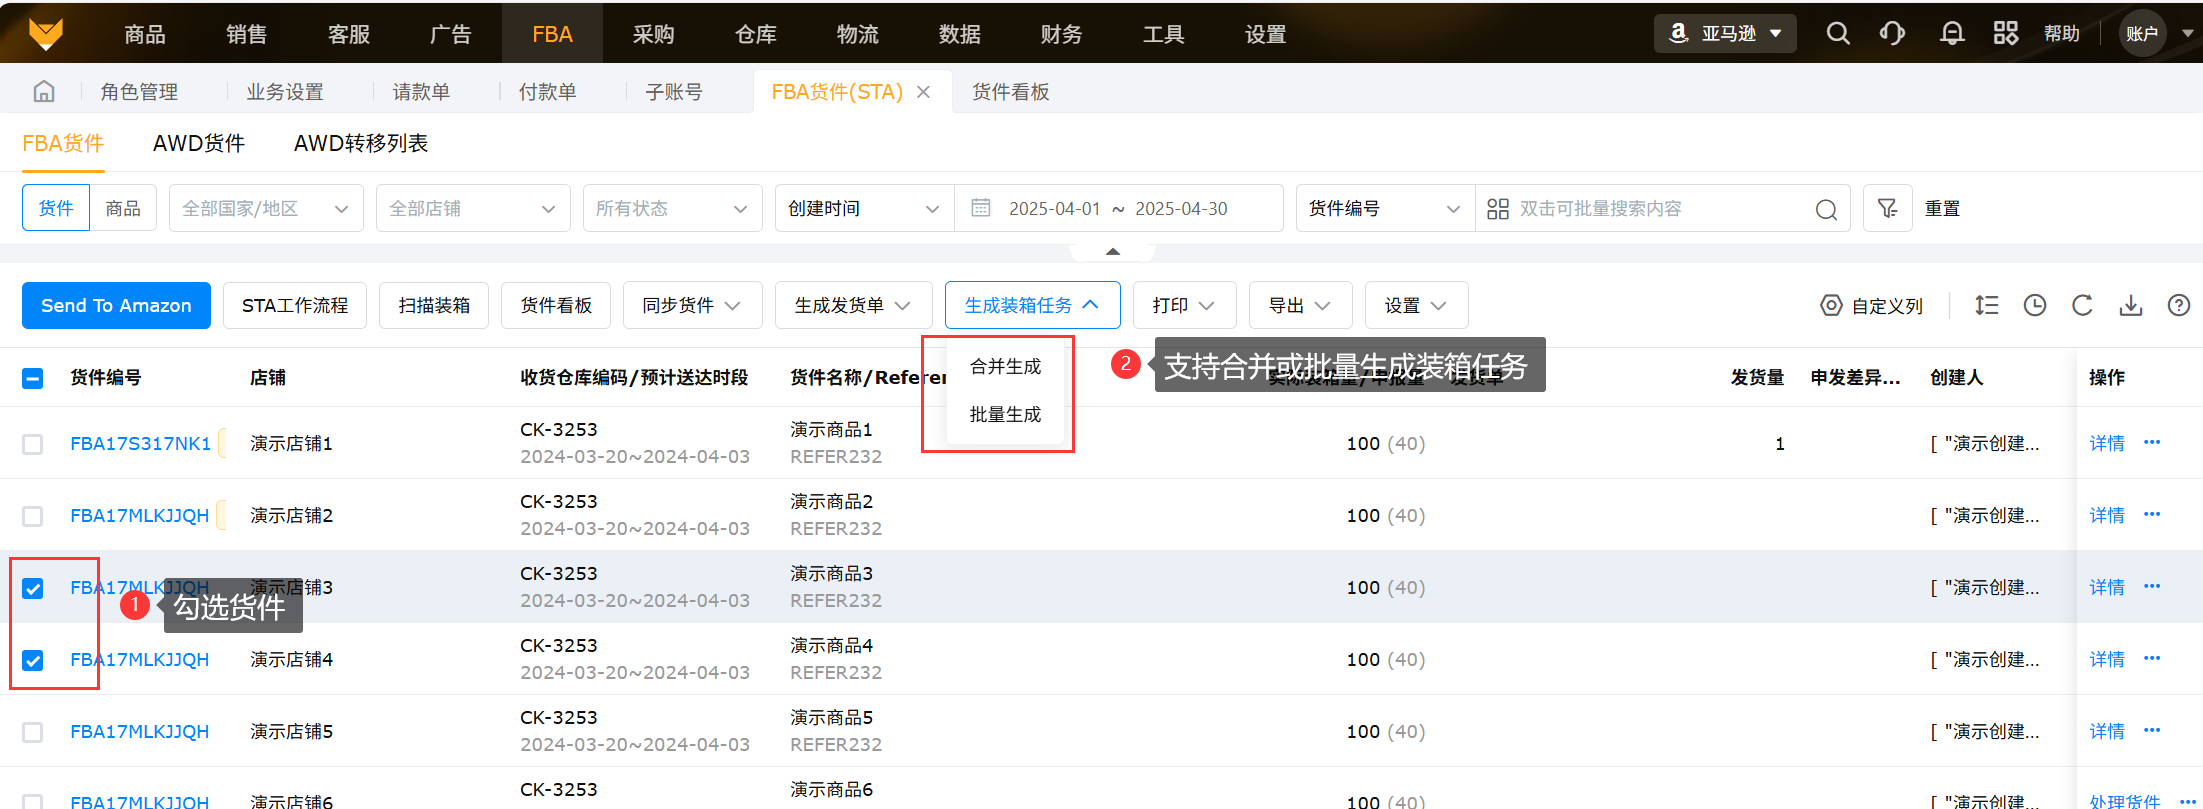The width and height of the screenshot is (2203, 809).
Task: Check the FBA17S317NK1 row checkbox
Action: click(33, 444)
